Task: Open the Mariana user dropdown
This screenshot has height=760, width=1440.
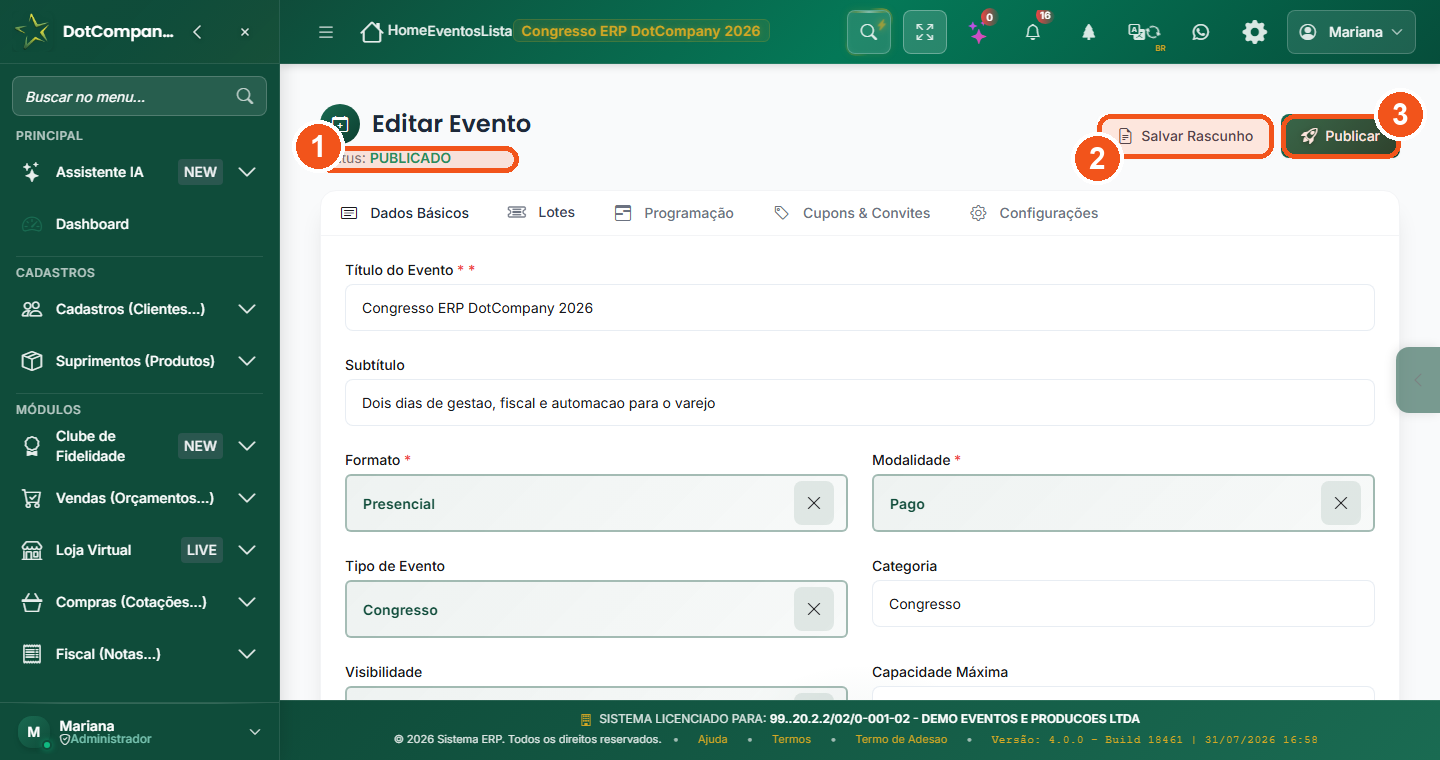Action: click(x=1351, y=32)
